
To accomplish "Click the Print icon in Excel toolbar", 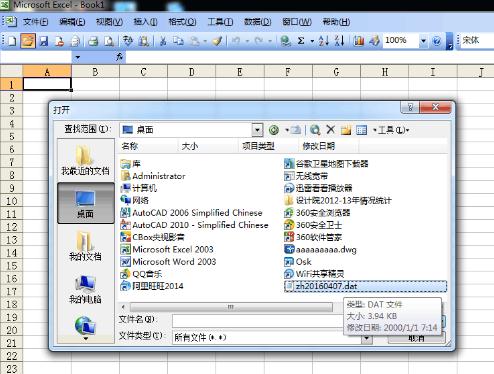I will click(93, 41).
